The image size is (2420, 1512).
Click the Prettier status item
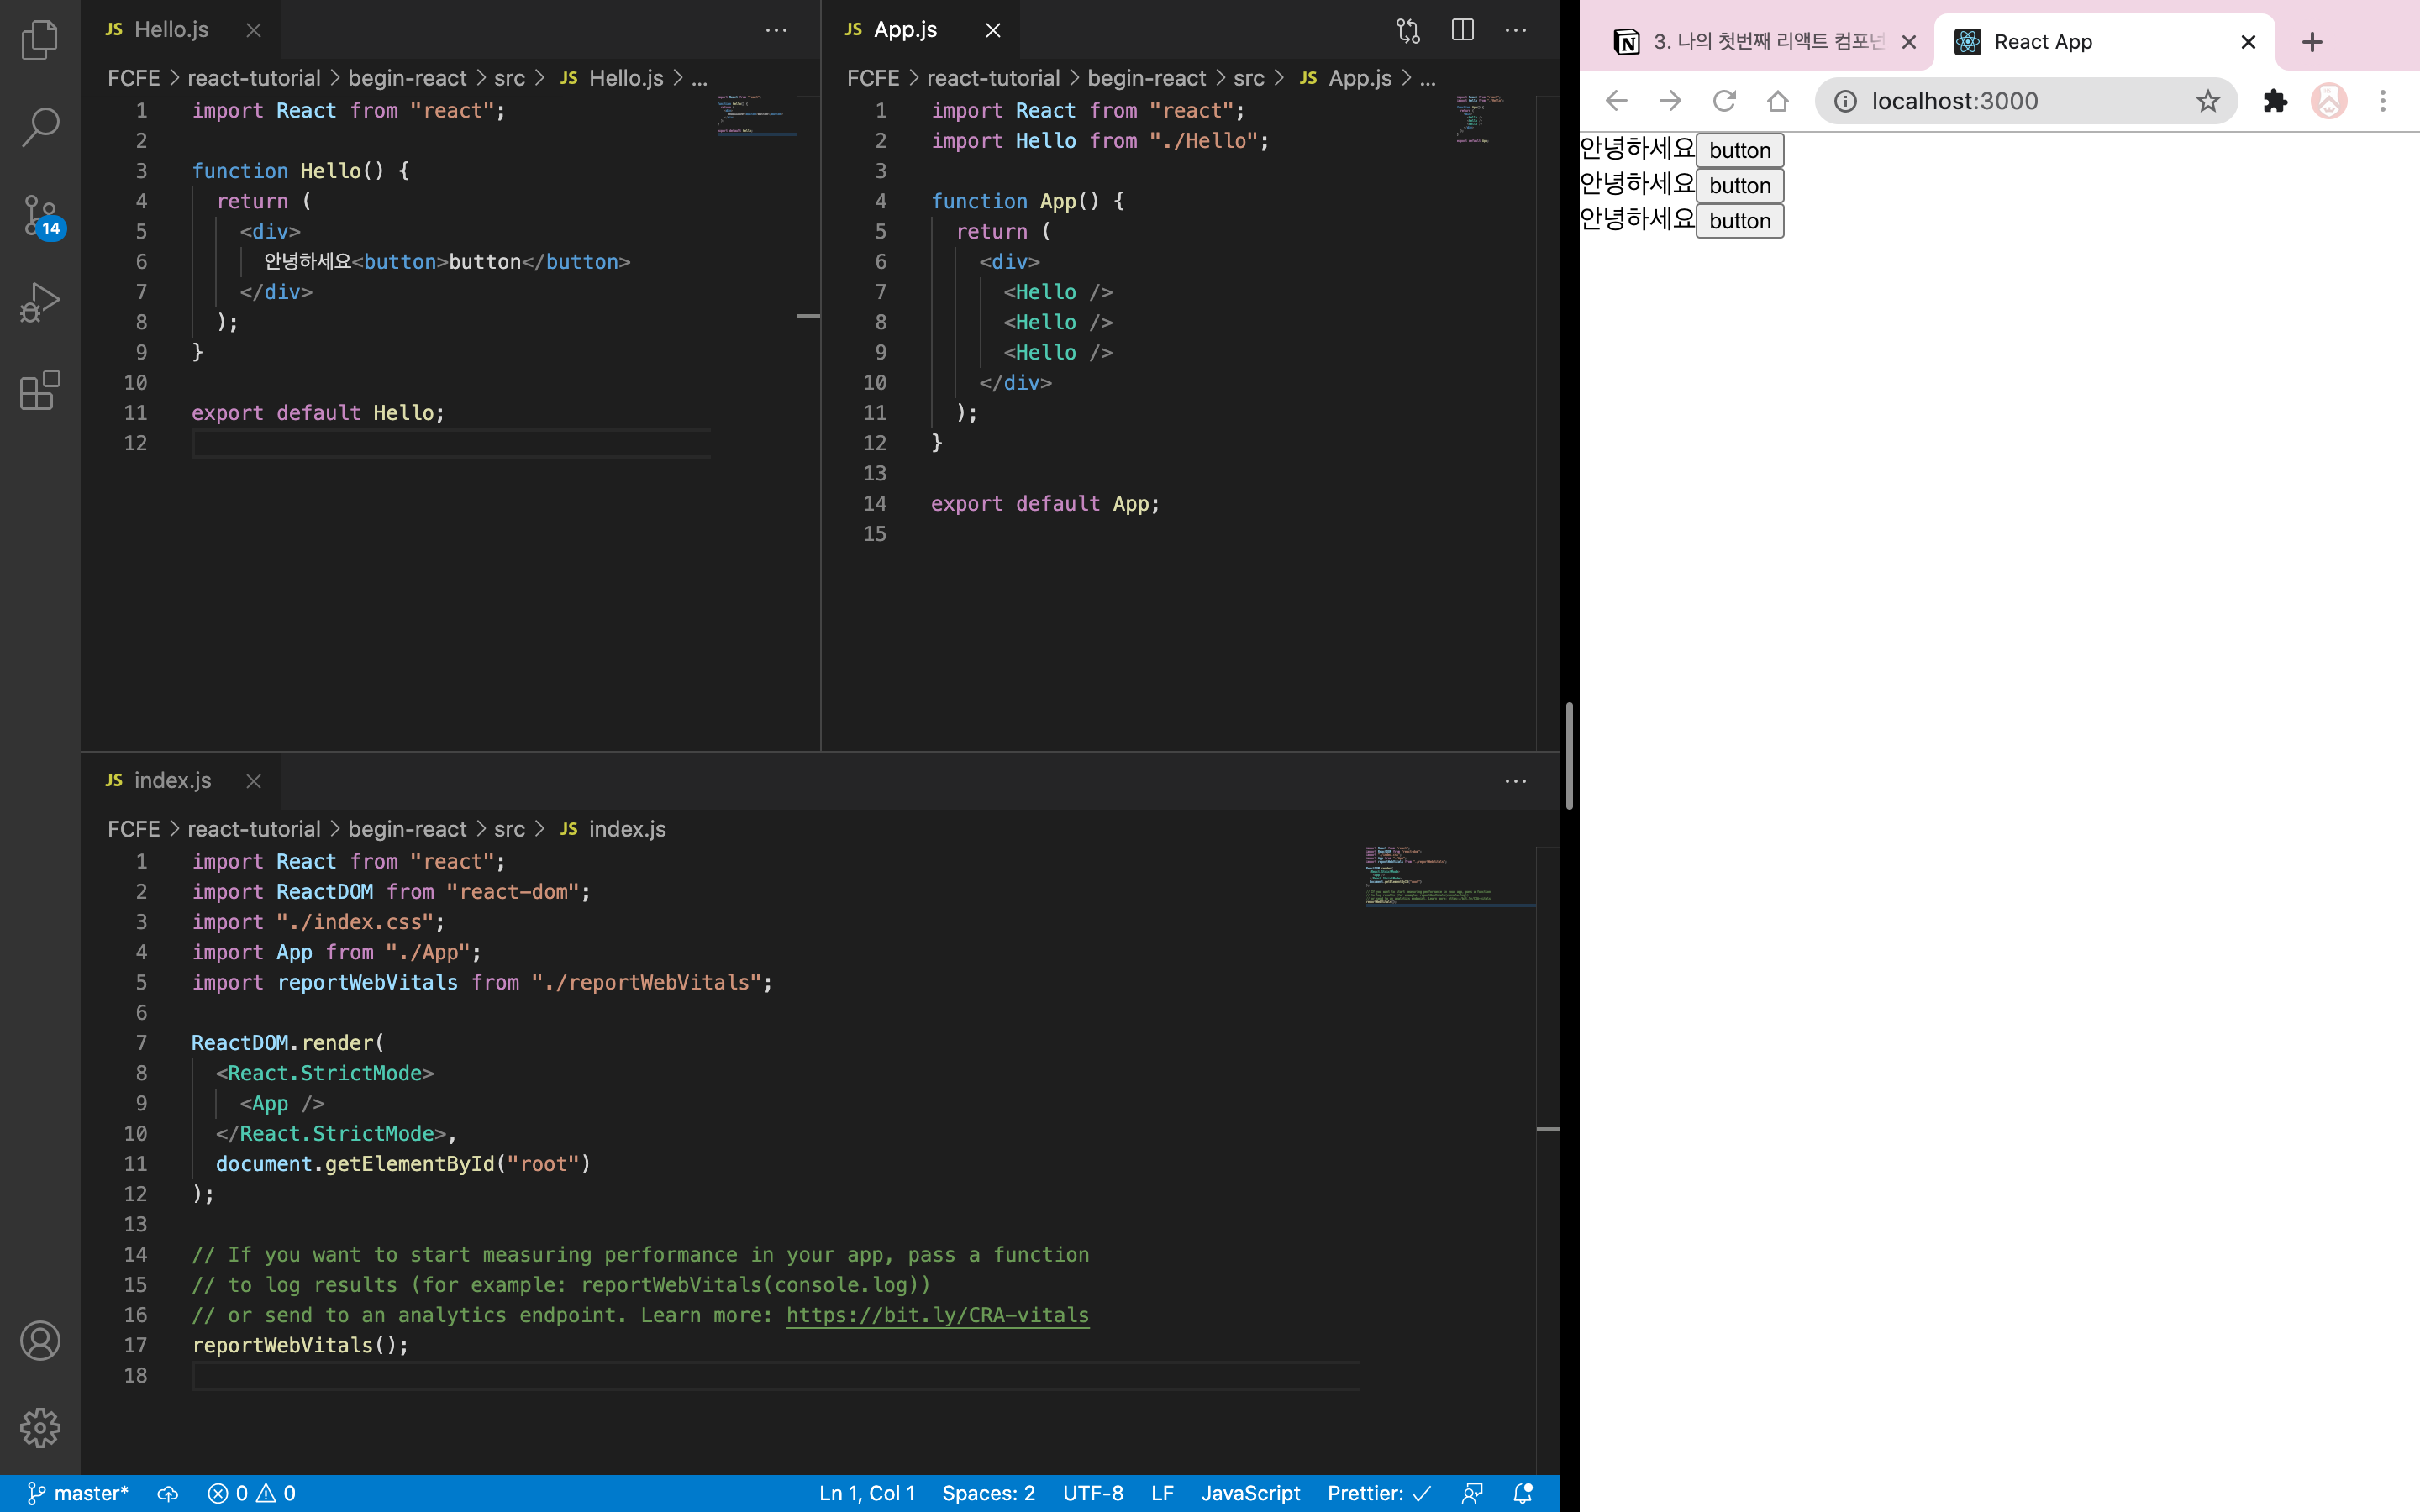pyautogui.click(x=1379, y=1493)
